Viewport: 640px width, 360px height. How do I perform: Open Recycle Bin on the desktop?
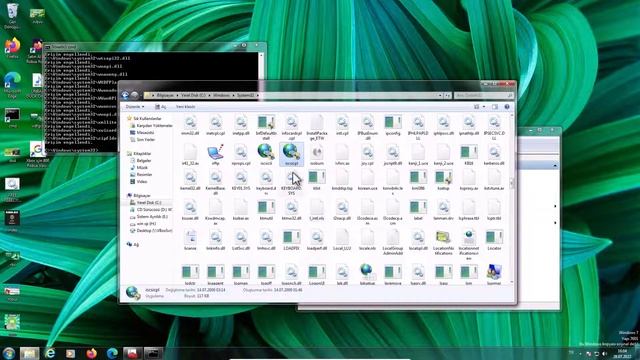tap(12, 15)
